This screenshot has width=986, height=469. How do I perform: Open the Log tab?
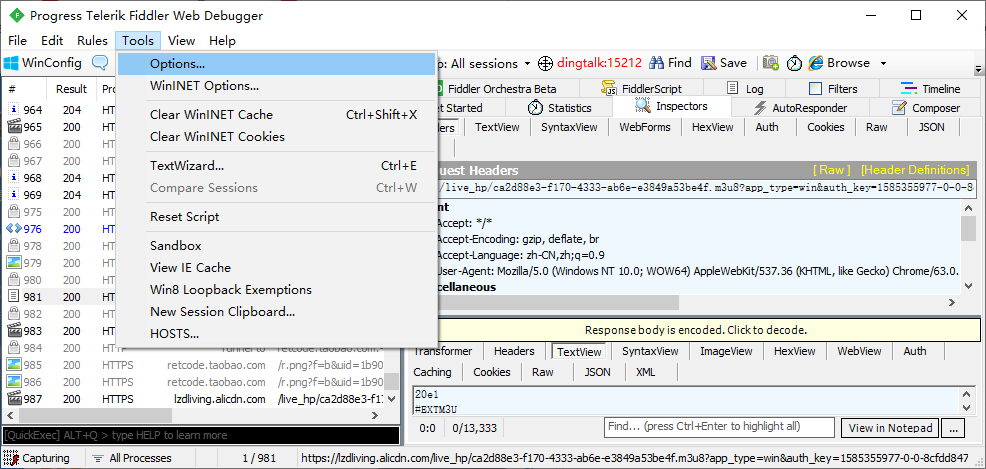tap(745, 89)
